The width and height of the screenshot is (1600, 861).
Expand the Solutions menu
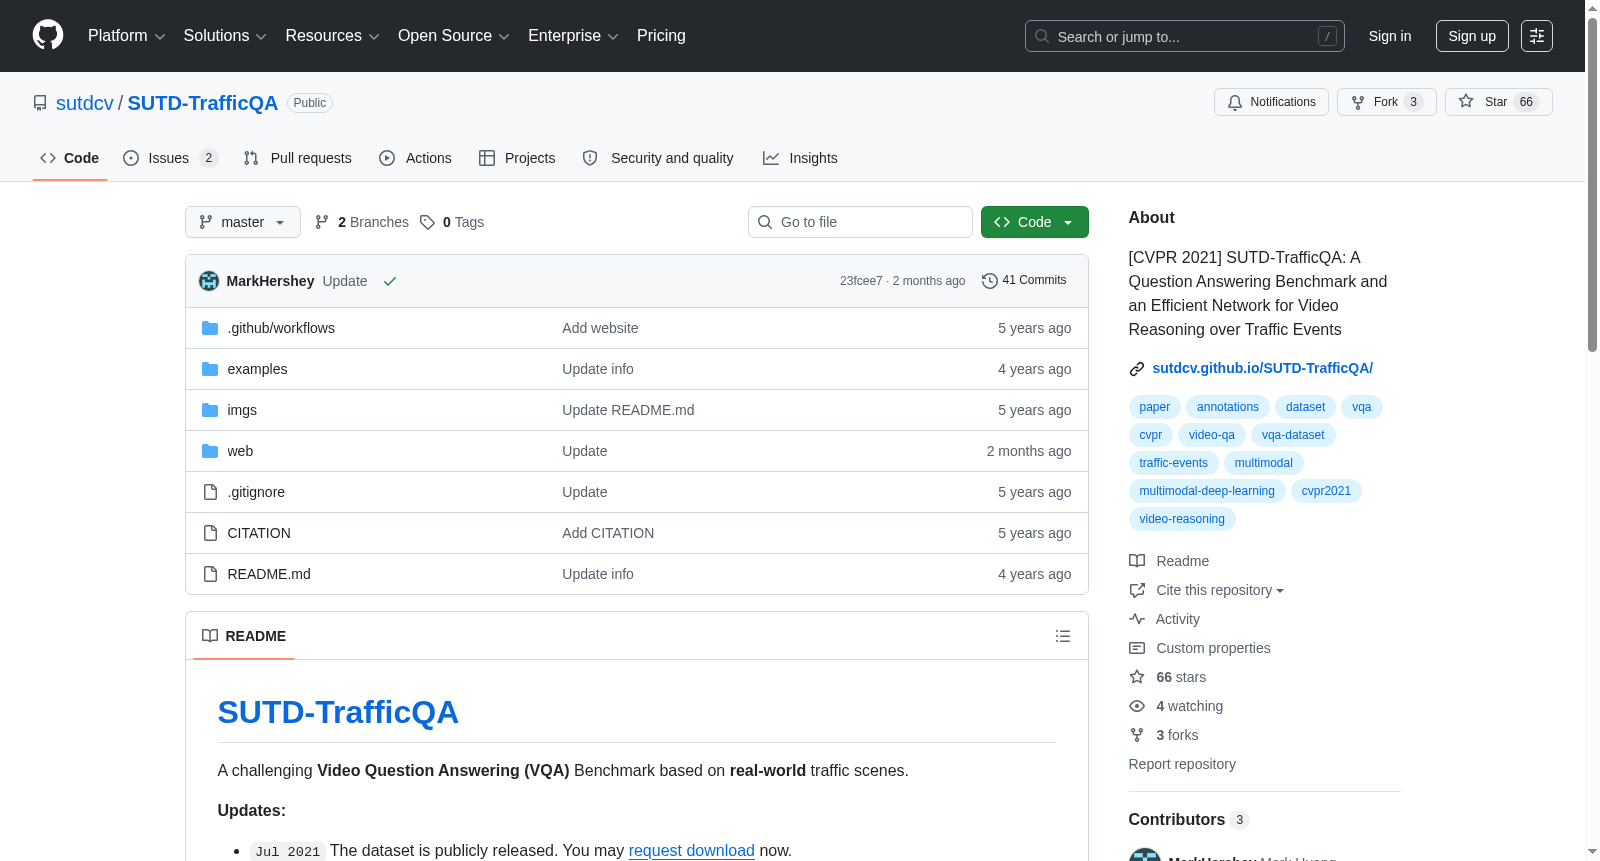point(225,36)
